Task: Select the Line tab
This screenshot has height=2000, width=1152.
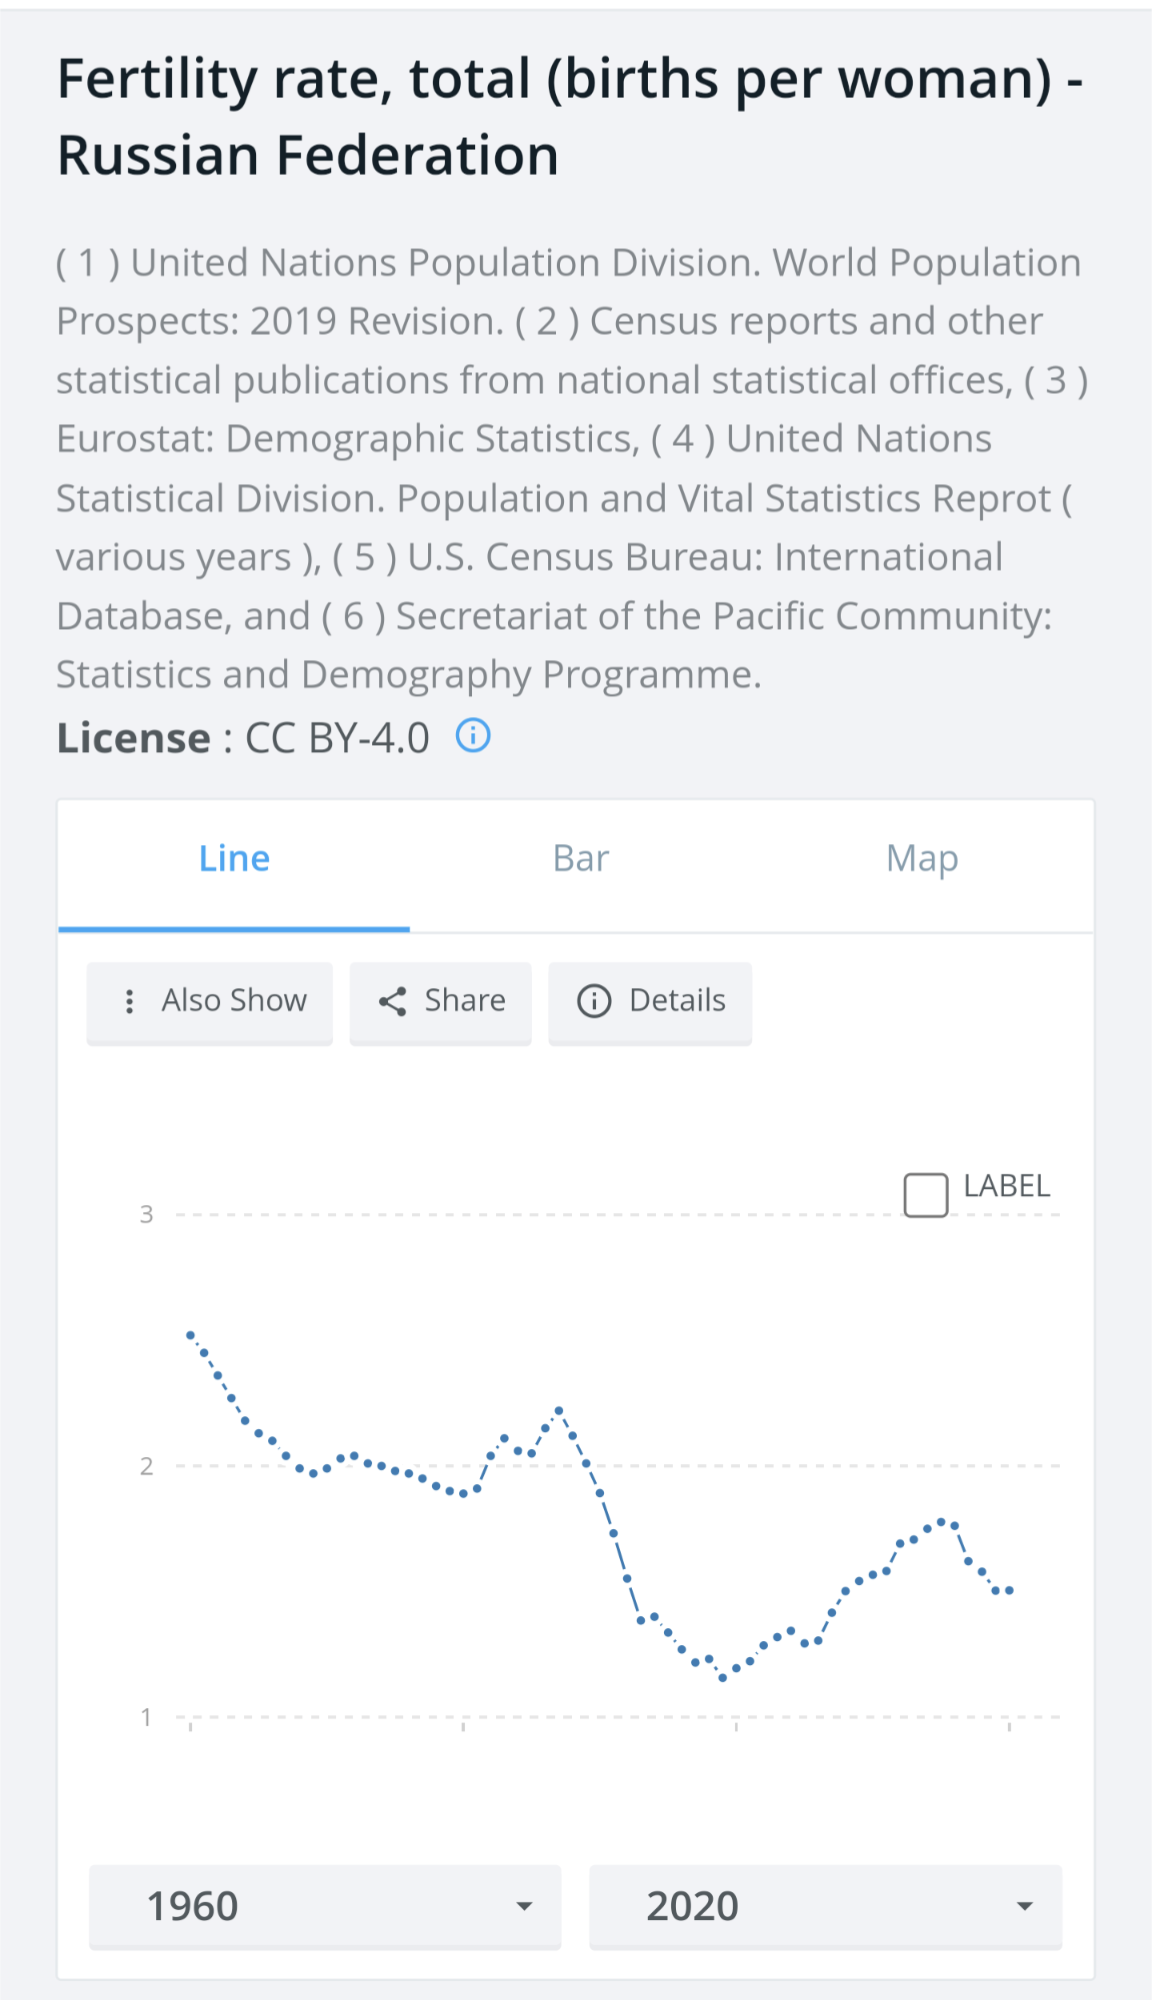Action: 234,859
